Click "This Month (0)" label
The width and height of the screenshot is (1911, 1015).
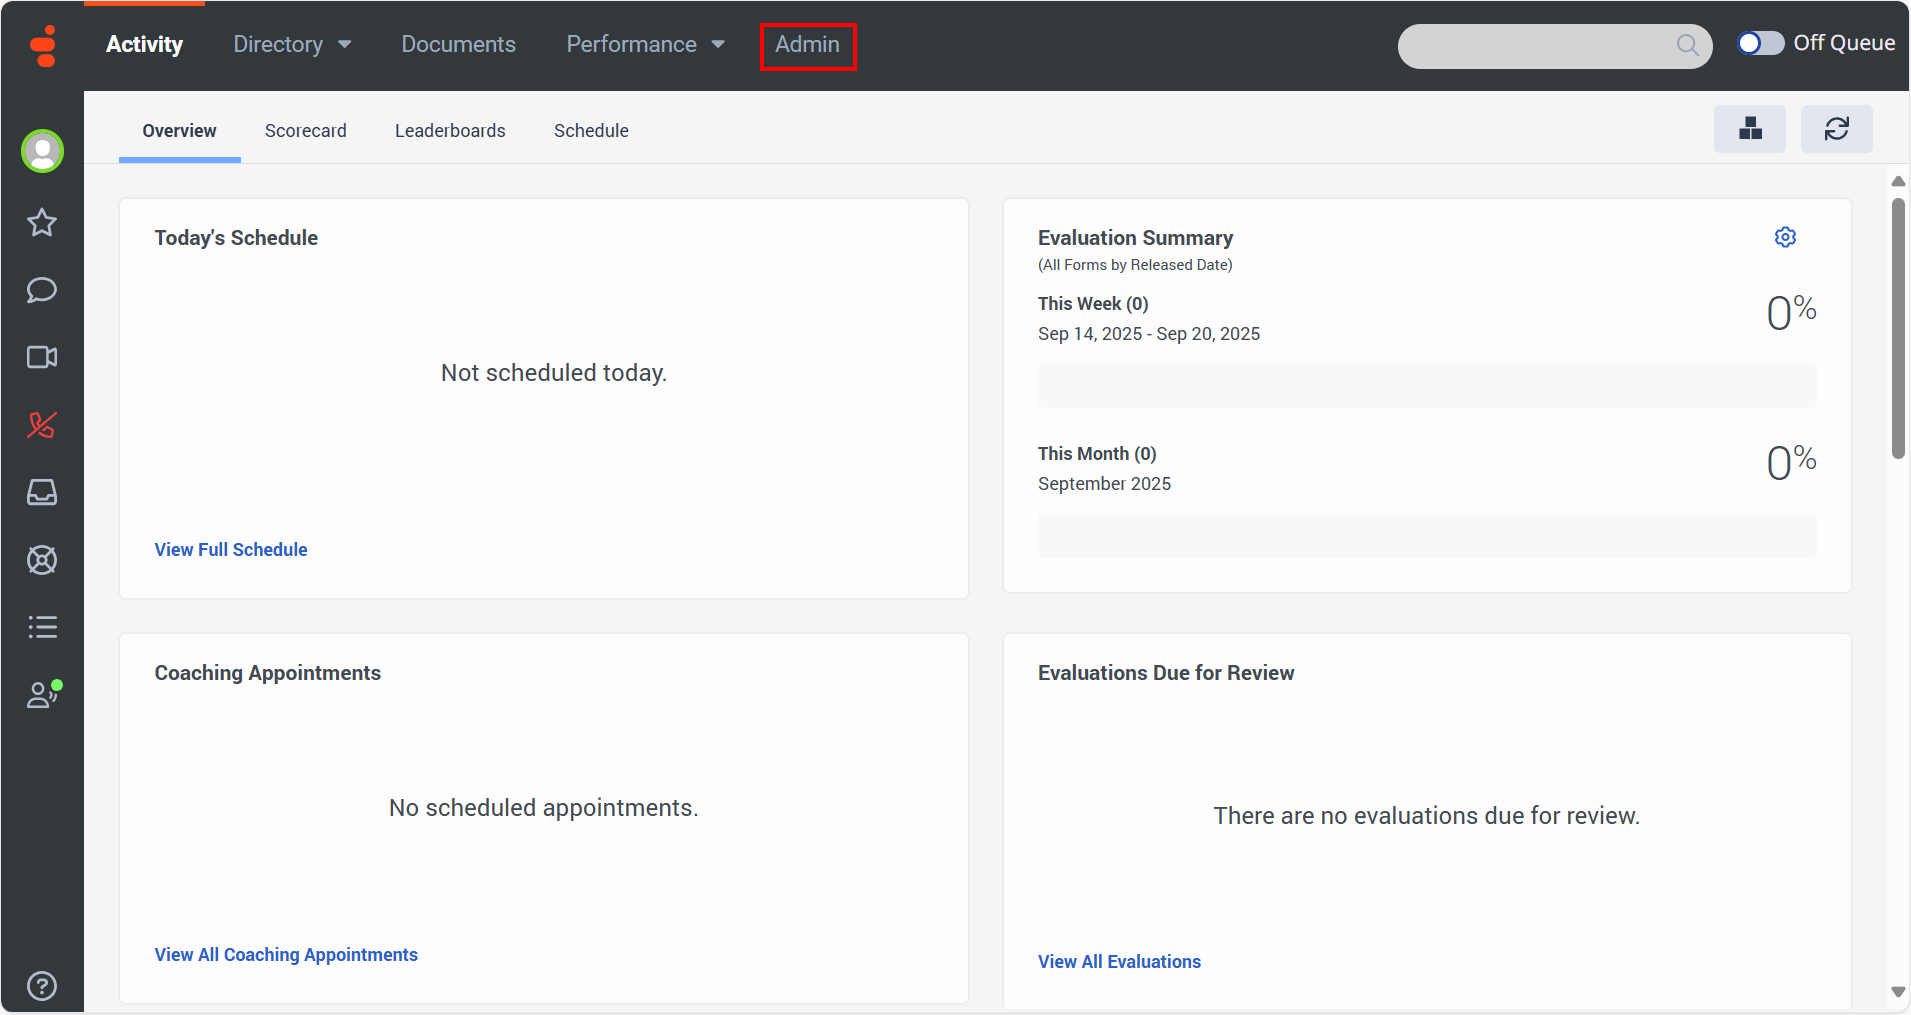[x=1097, y=454]
